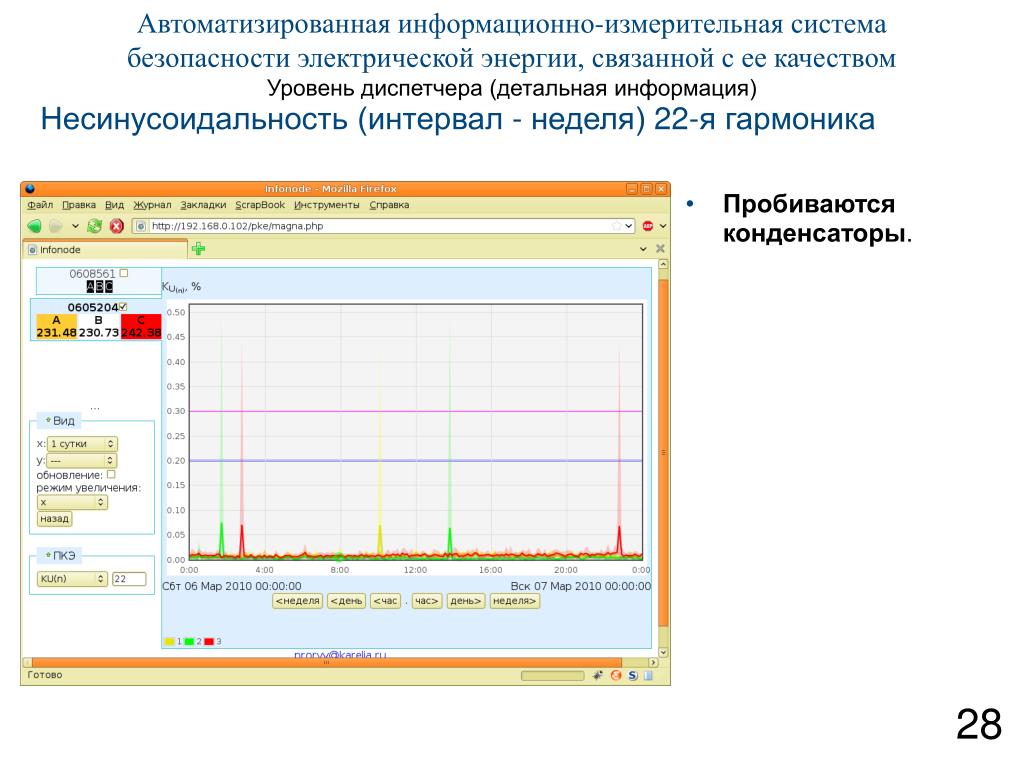Close the tab with the grey X
Image resolution: width=1024 pixels, height=768 pixels.
pyautogui.click(x=660, y=249)
